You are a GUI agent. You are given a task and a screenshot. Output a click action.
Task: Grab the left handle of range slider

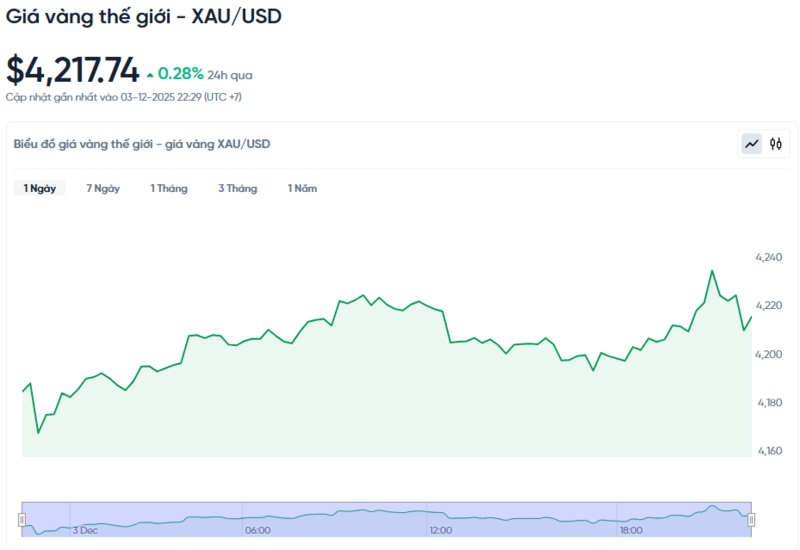pyautogui.click(x=21, y=519)
